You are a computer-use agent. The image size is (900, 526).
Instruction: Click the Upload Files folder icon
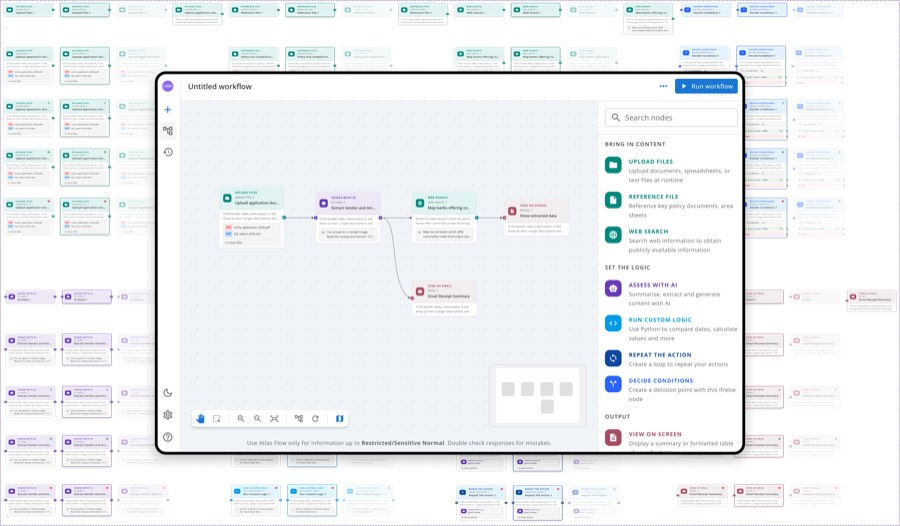click(613, 165)
